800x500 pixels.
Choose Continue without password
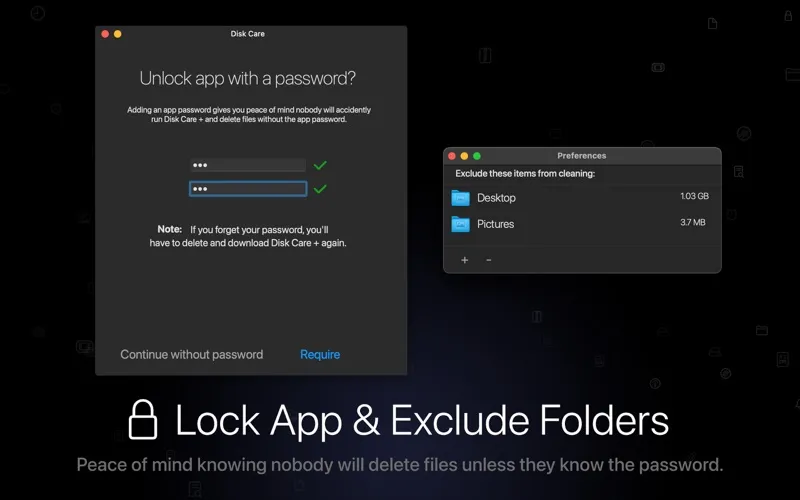[x=191, y=355]
